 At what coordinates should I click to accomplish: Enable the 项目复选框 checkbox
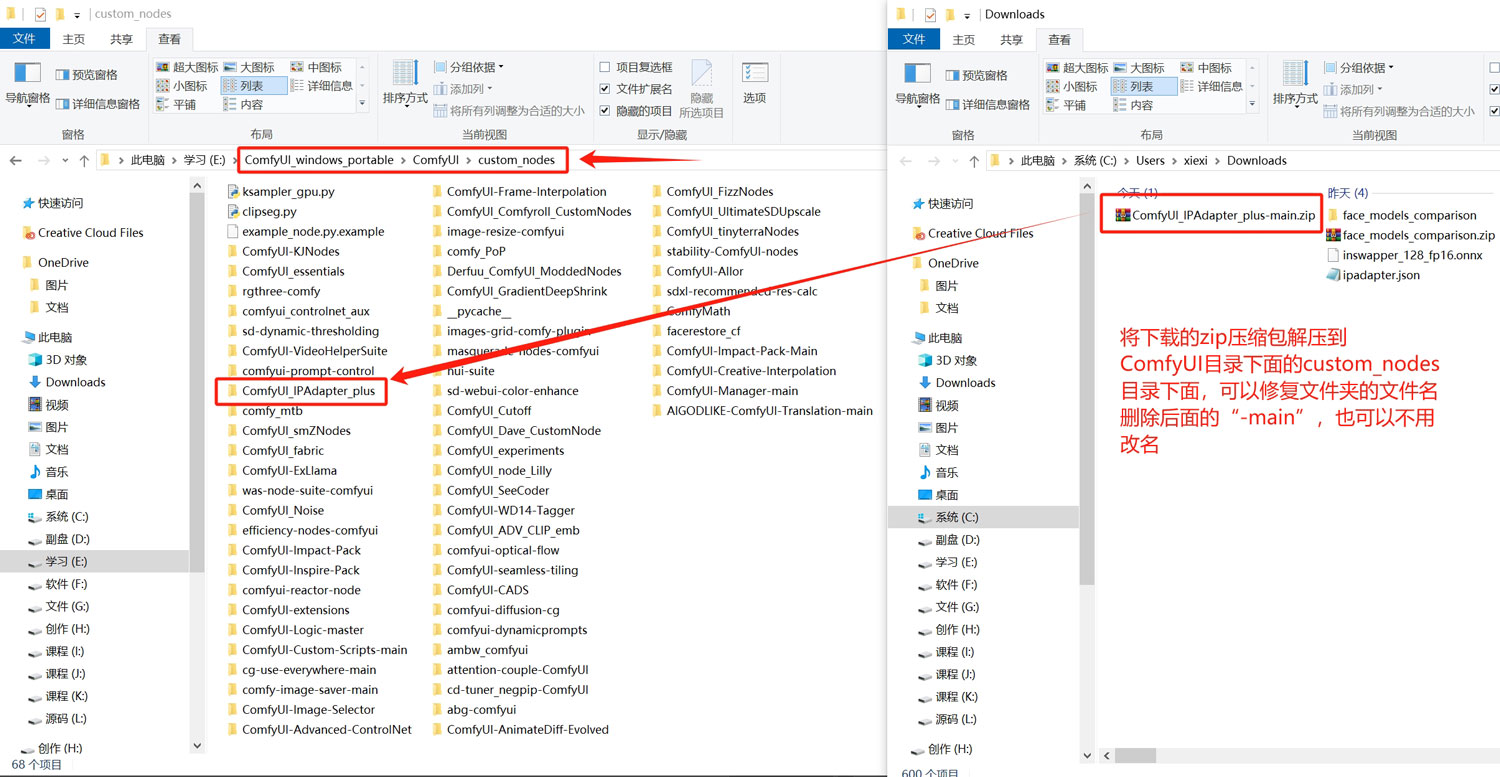(x=605, y=67)
